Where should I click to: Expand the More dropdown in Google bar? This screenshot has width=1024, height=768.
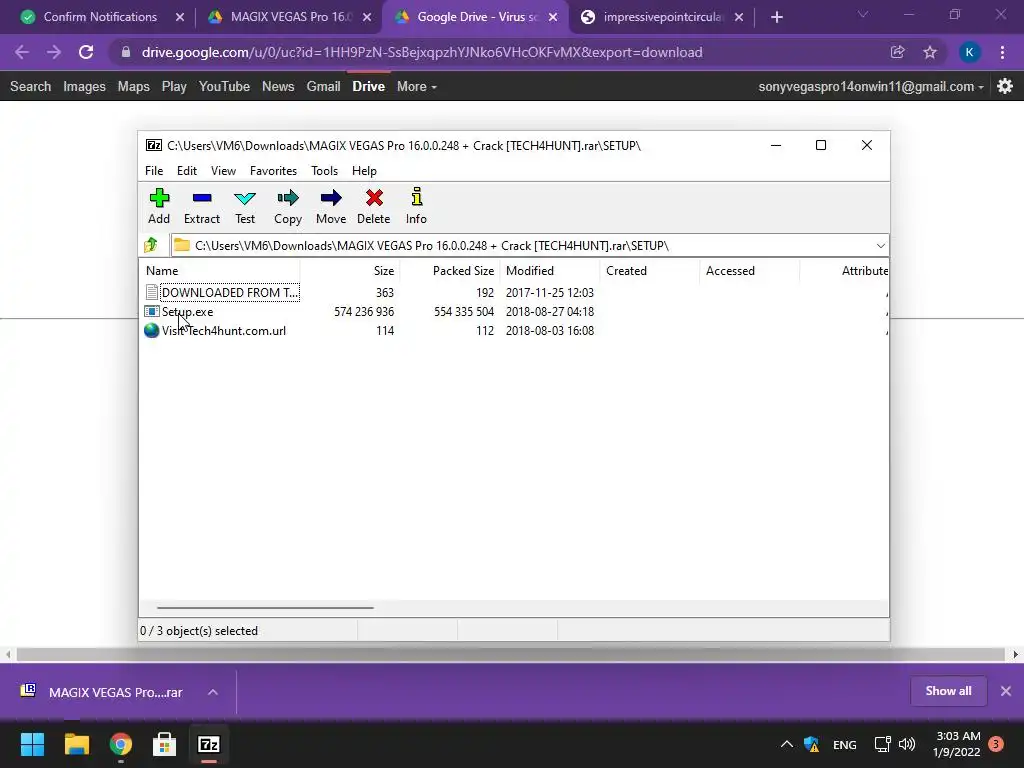tap(417, 86)
